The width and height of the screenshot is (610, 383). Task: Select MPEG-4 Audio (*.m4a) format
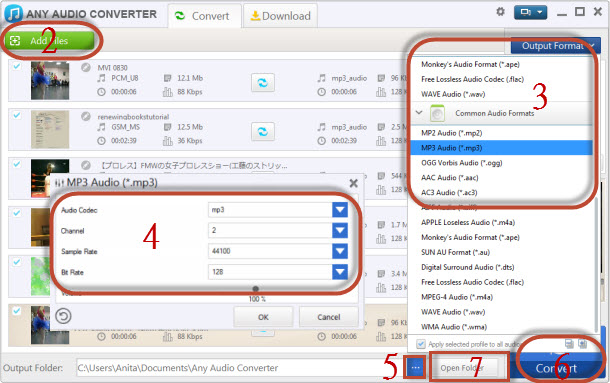[x=501, y=297]
